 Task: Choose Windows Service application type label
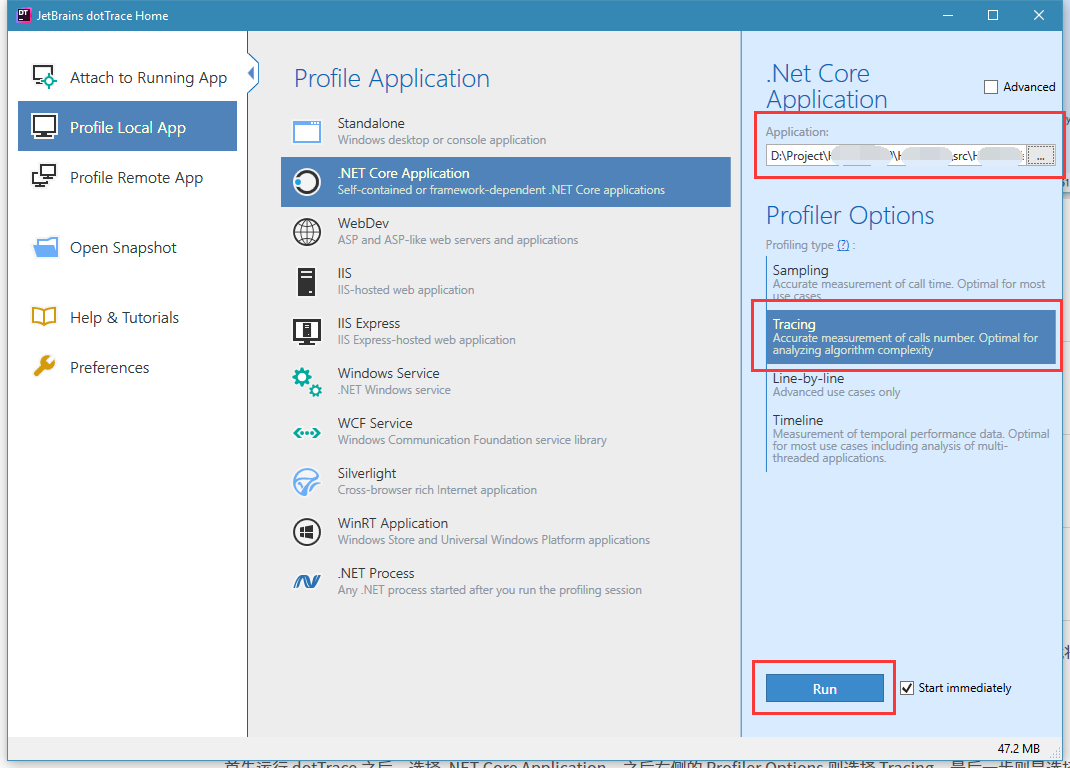click(x=388, y=373)
